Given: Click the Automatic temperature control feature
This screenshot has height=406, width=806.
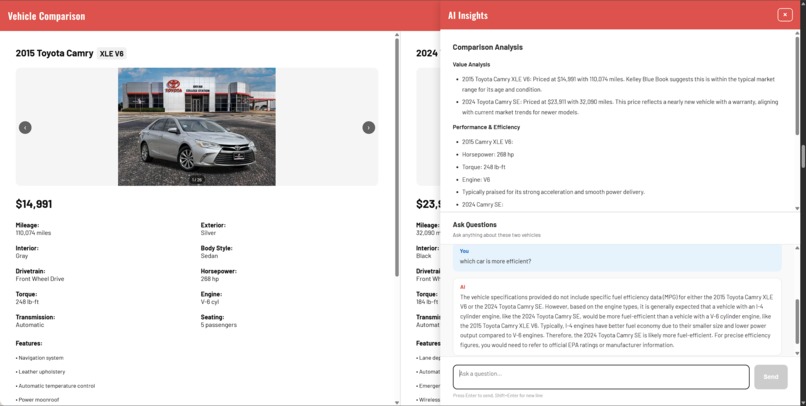Looking at the screenshot, I should (55, 385).
